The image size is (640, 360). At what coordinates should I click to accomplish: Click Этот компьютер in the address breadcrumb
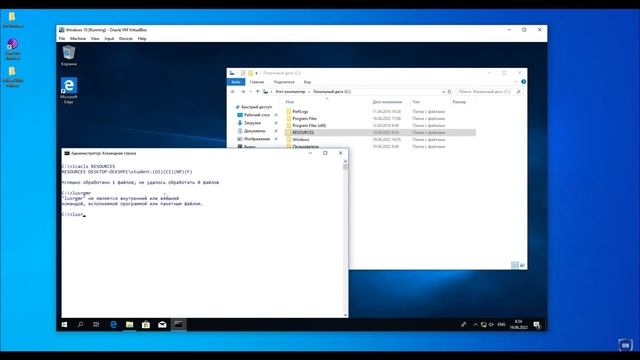pos(290,92)
